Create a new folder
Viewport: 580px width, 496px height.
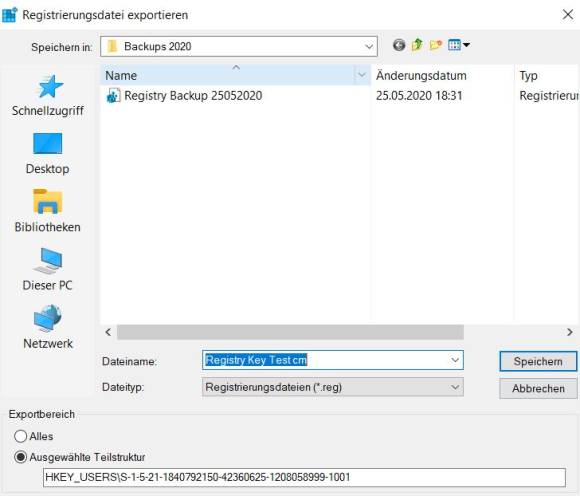click(436, 45)
